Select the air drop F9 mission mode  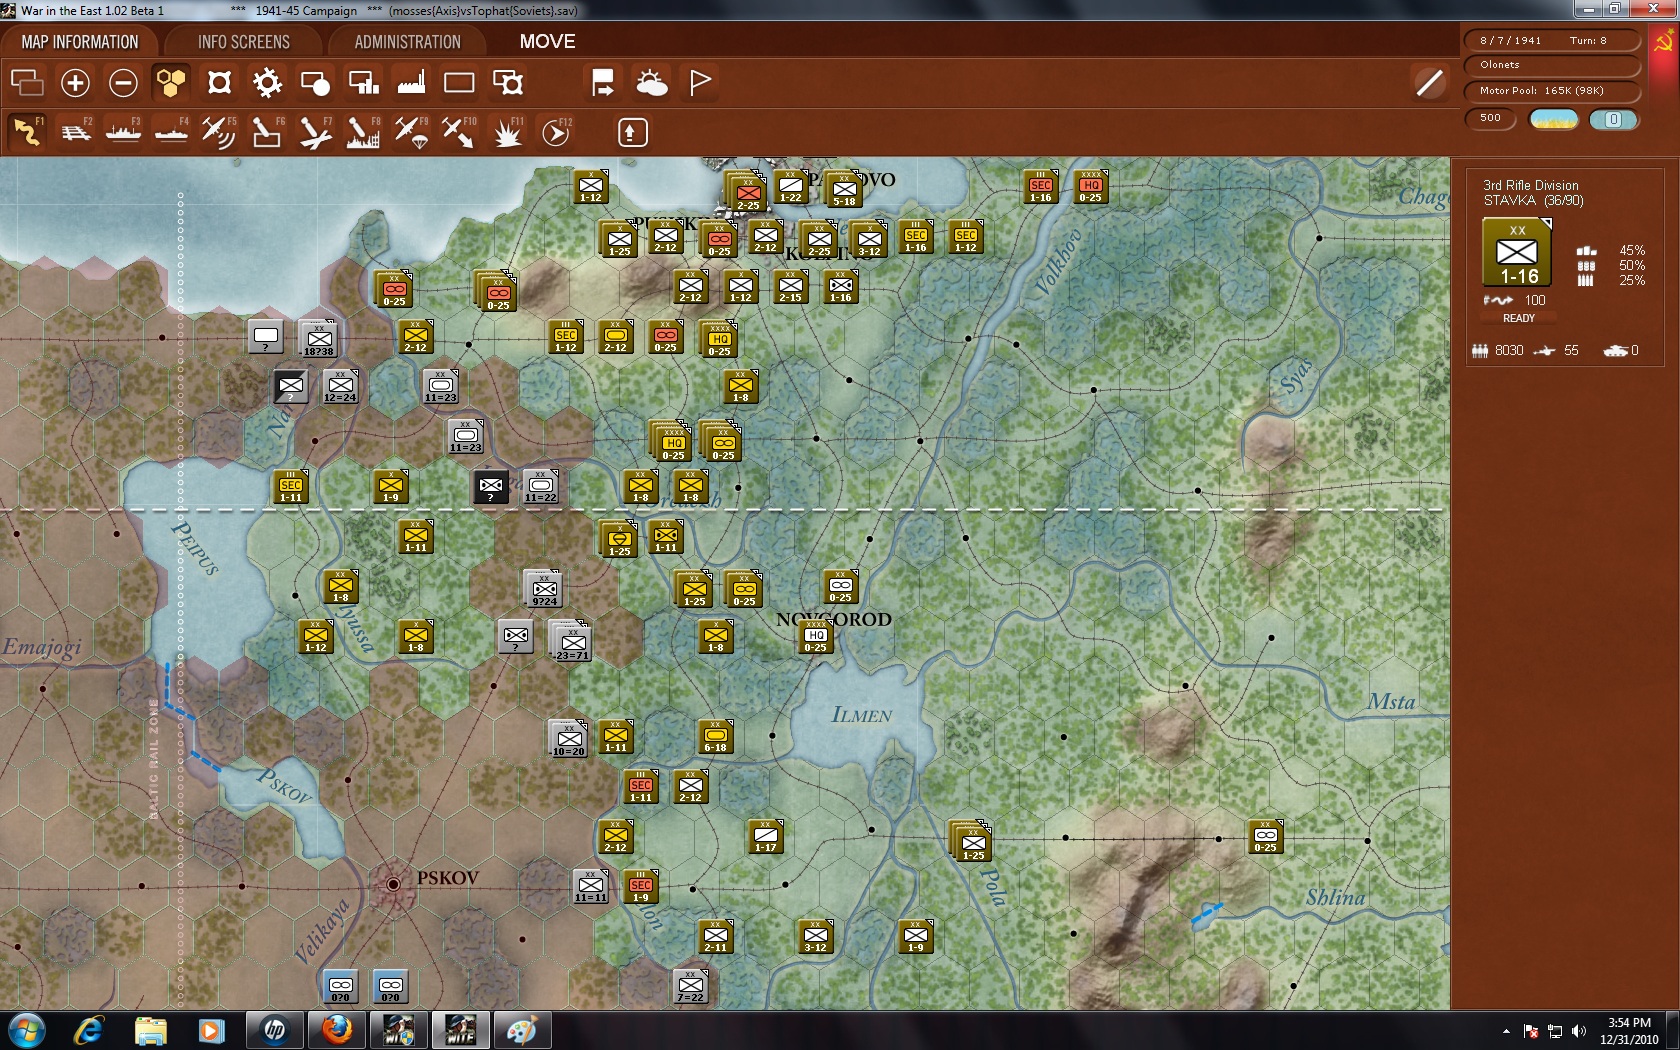click(410, 130)
